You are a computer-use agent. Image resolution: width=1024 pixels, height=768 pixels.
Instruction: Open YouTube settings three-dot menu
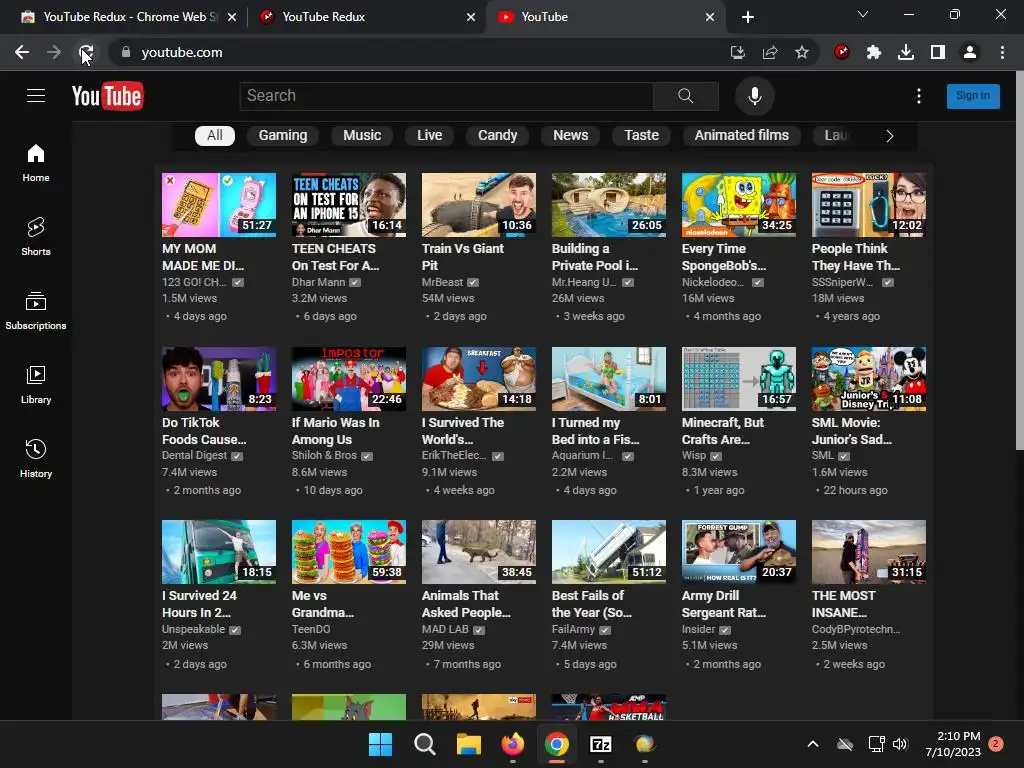[918, 96]
